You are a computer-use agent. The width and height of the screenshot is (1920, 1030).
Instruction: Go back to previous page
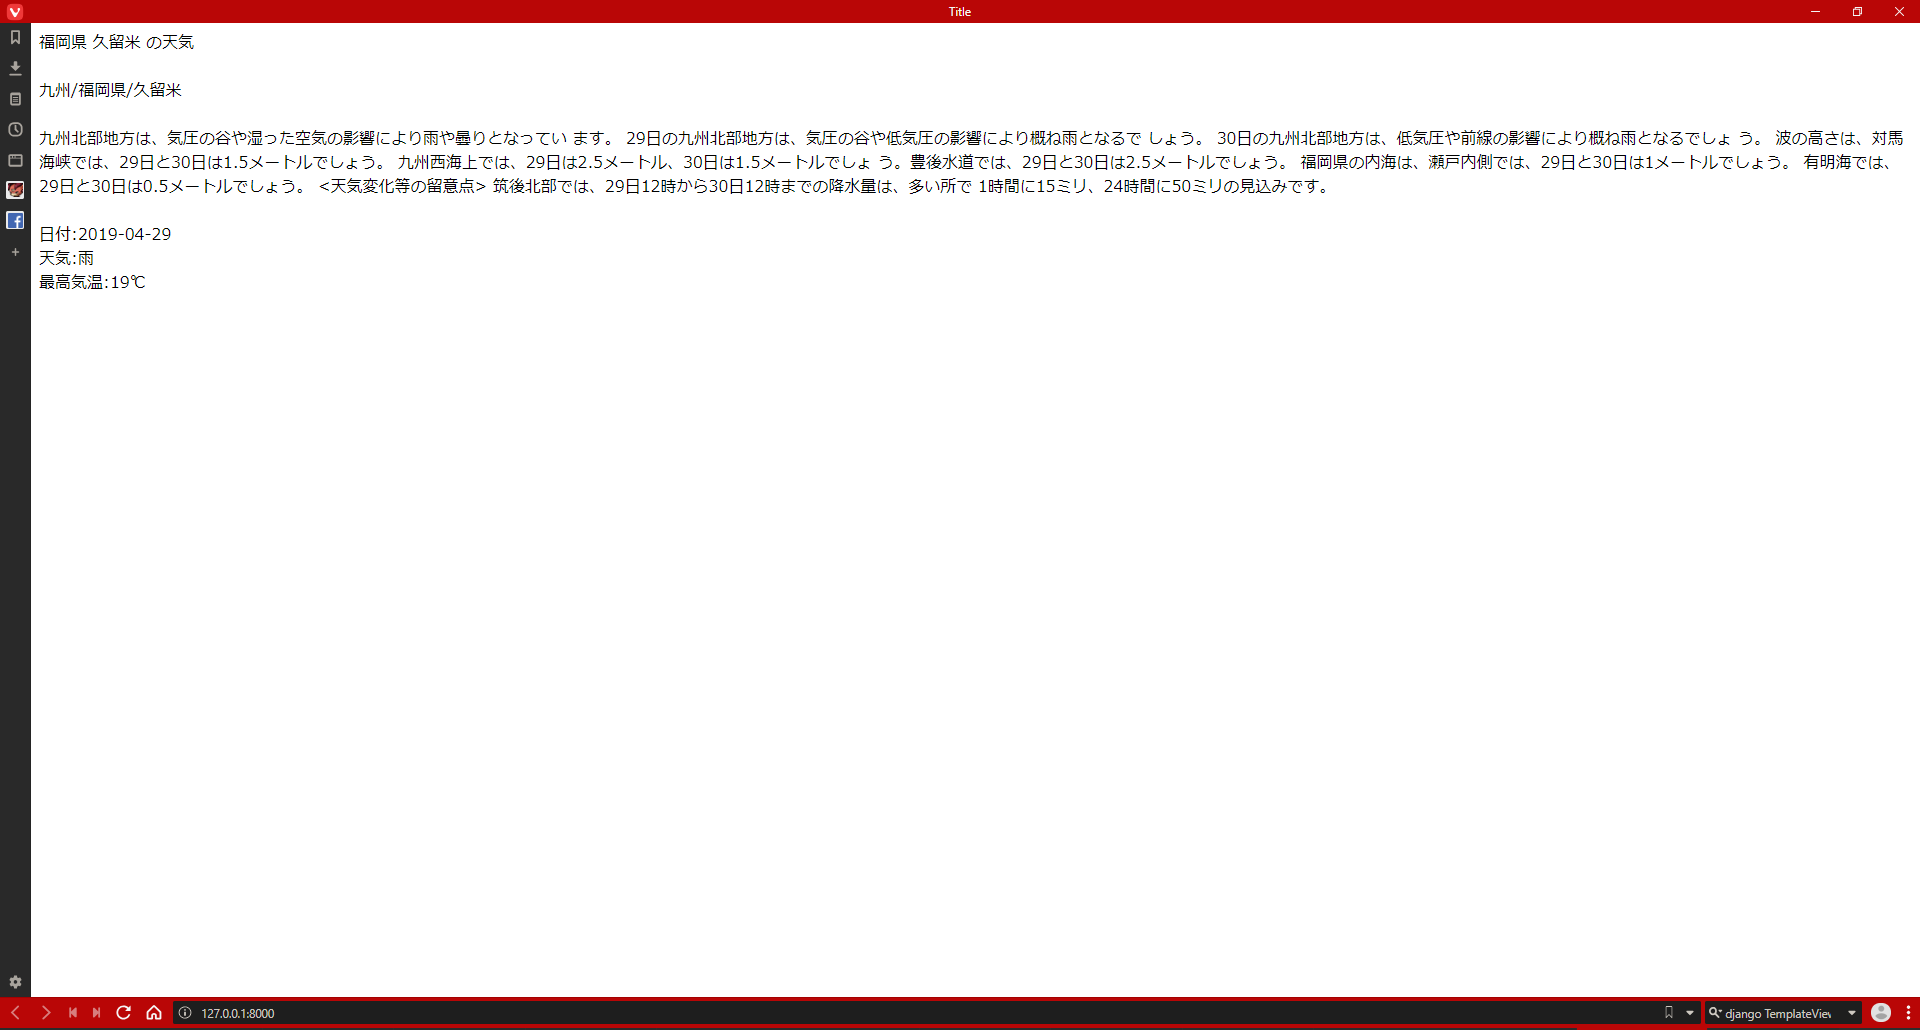click(x=15, y=1013)
